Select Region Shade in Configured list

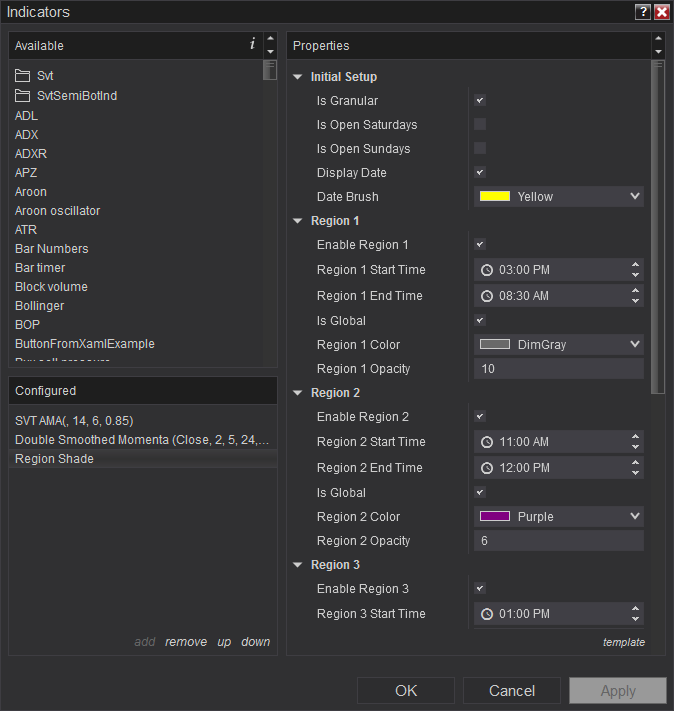[x=54, y=459]
